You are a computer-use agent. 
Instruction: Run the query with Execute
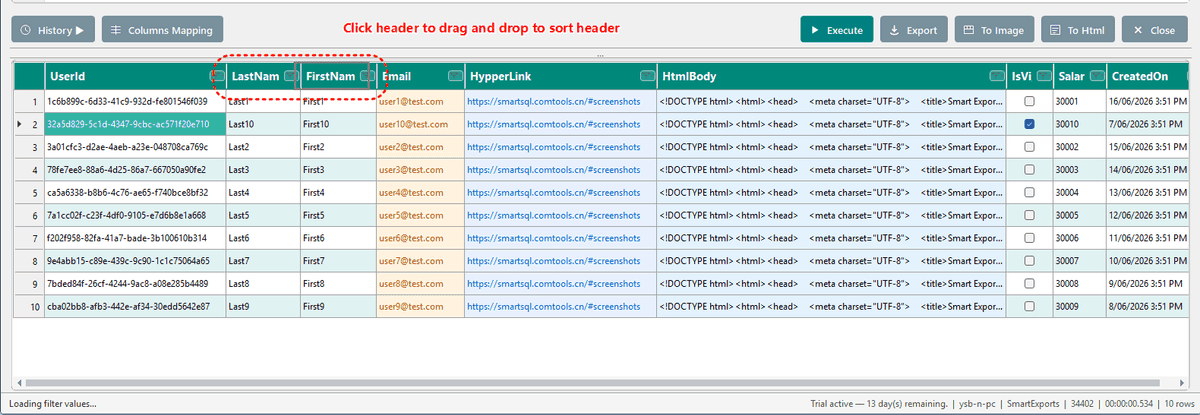tap(837, 30)
